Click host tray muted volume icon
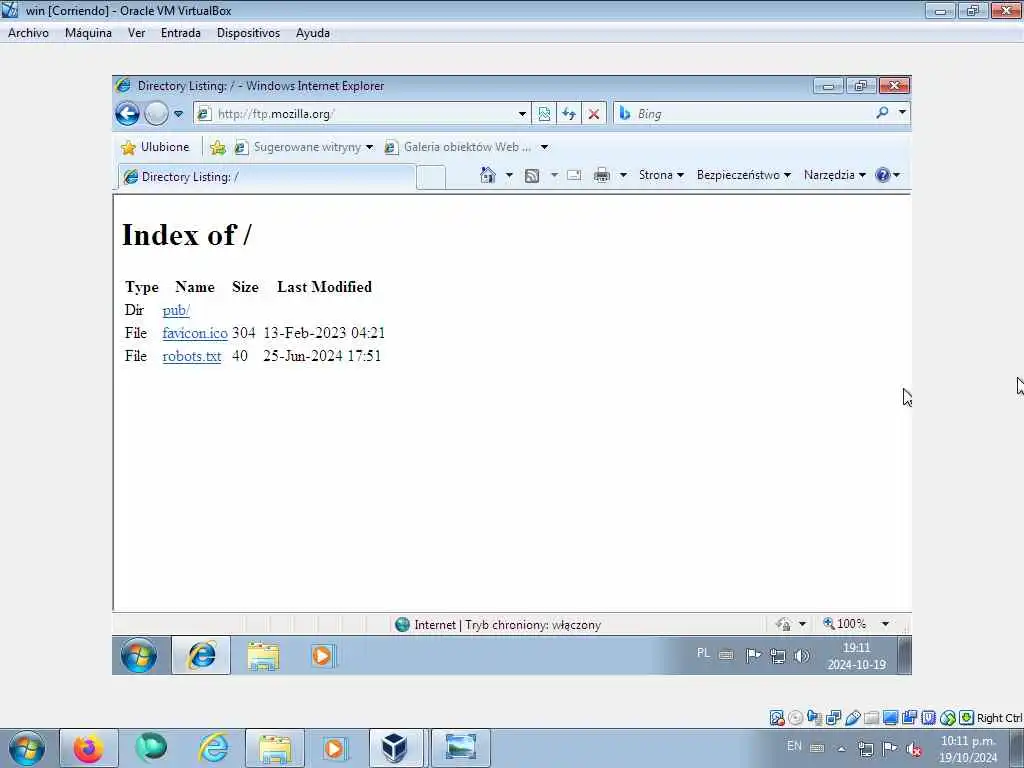Viewport: 1024px width, 768px height. tap(914, 748)
